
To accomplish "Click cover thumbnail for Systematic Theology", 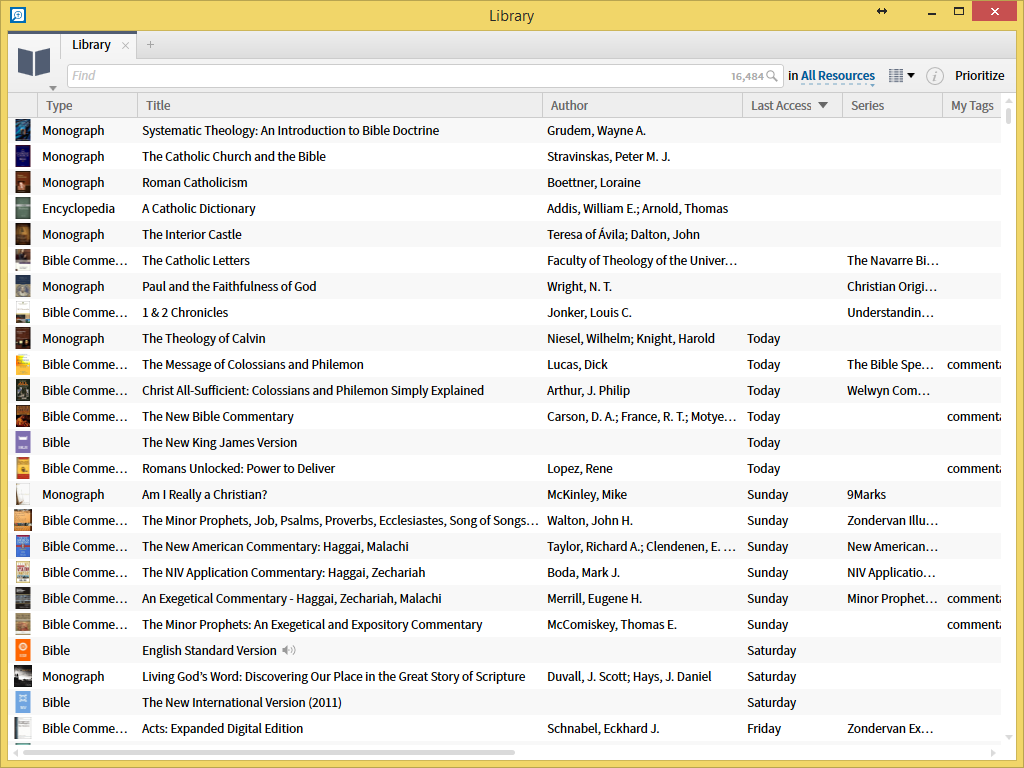I will pyautogui.click(x=23, y=130).
